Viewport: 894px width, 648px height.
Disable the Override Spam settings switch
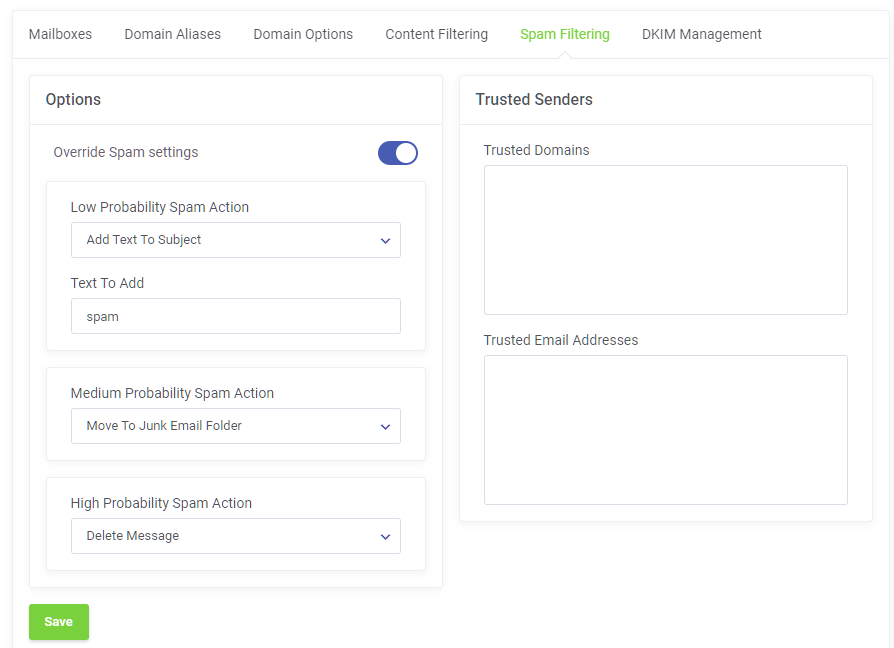click(397, 153)
